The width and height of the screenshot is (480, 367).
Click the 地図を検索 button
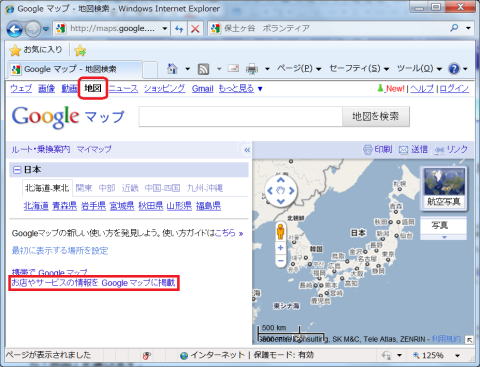(x=376, y=116)
